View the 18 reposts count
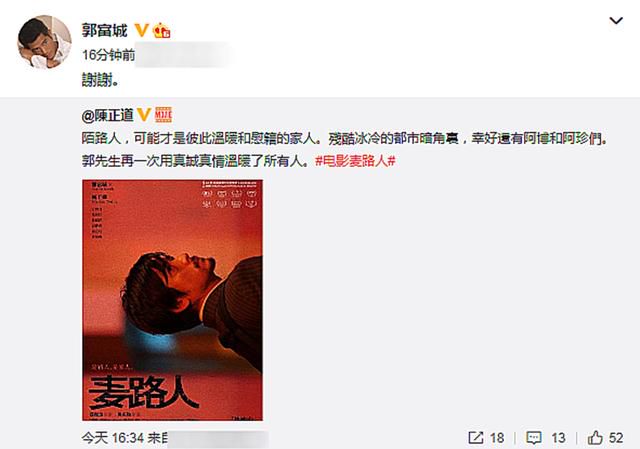Viewport: 640px width, 449px height. coord(497,438)
